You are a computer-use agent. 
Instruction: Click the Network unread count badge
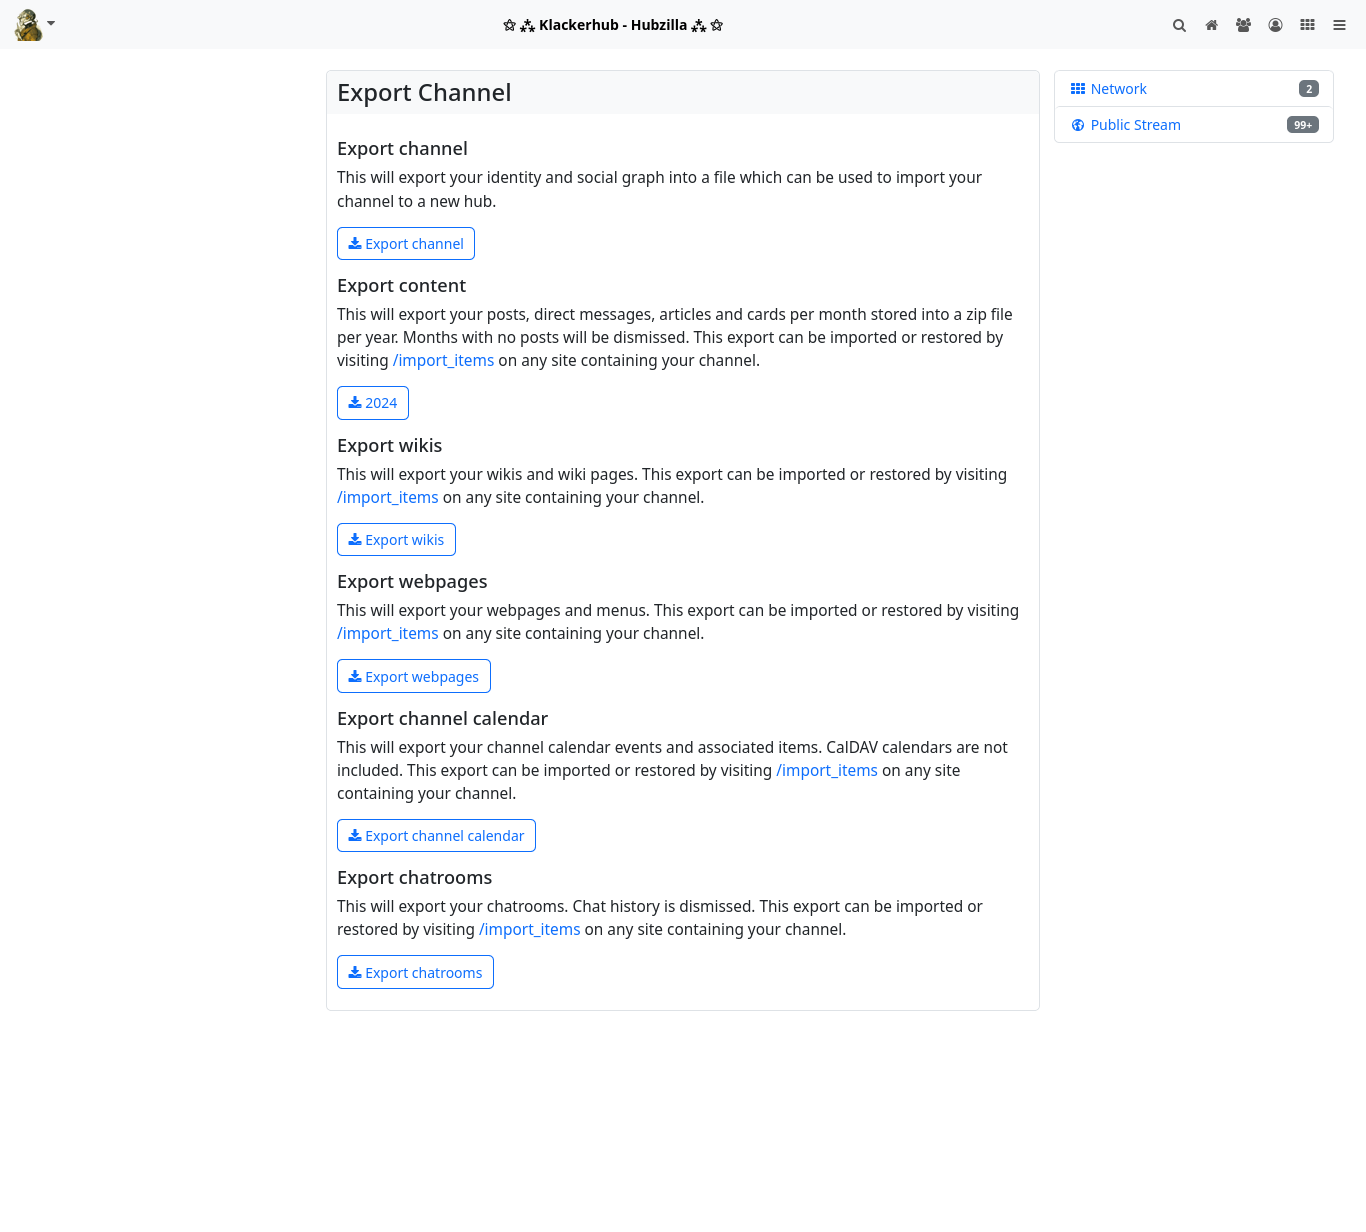[x=1308, y=89]
